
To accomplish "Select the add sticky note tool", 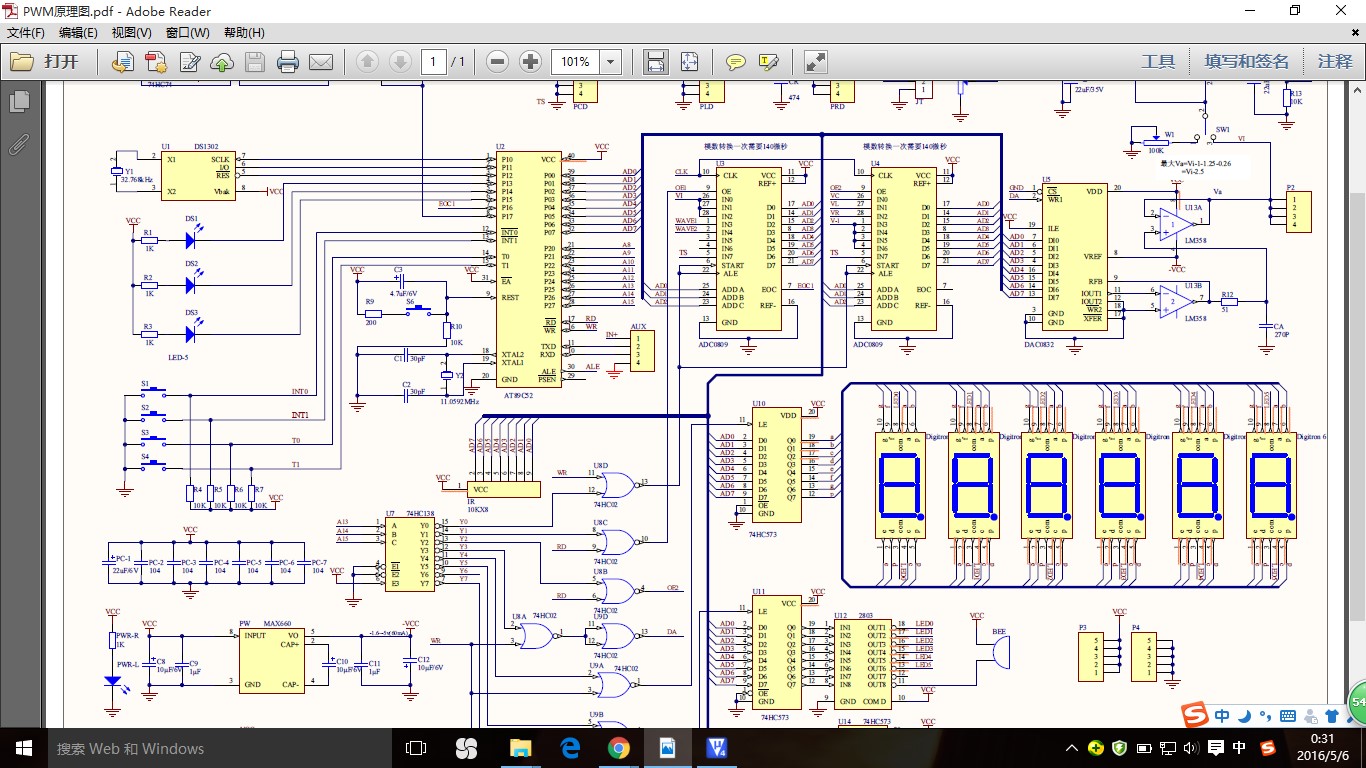I will tap(735, 62).
